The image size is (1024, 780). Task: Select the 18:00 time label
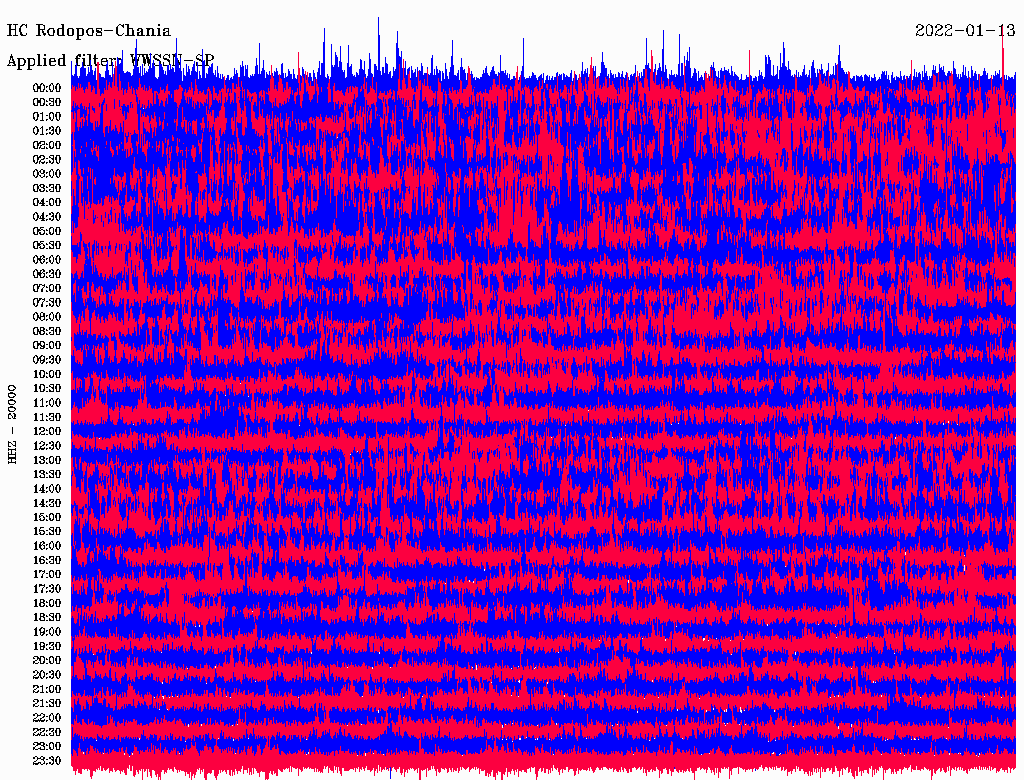coord(47,604)
